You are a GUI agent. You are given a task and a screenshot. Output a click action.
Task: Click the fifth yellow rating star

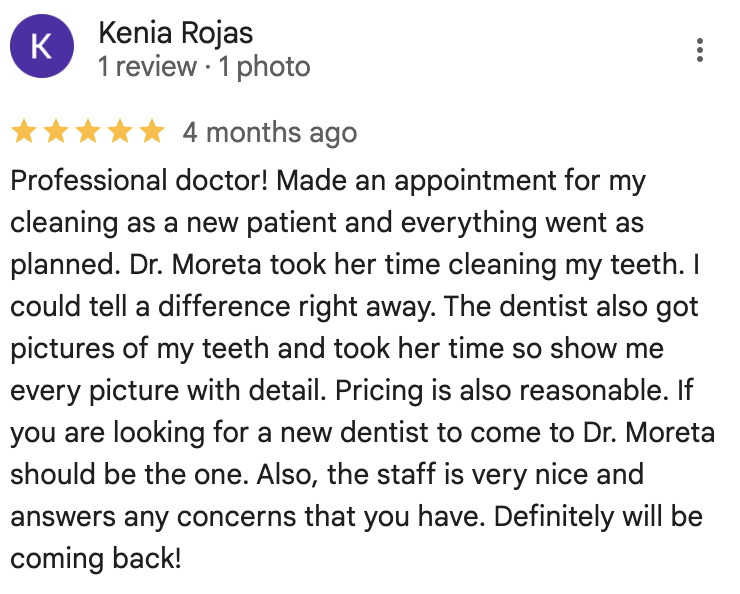point(152,131)
